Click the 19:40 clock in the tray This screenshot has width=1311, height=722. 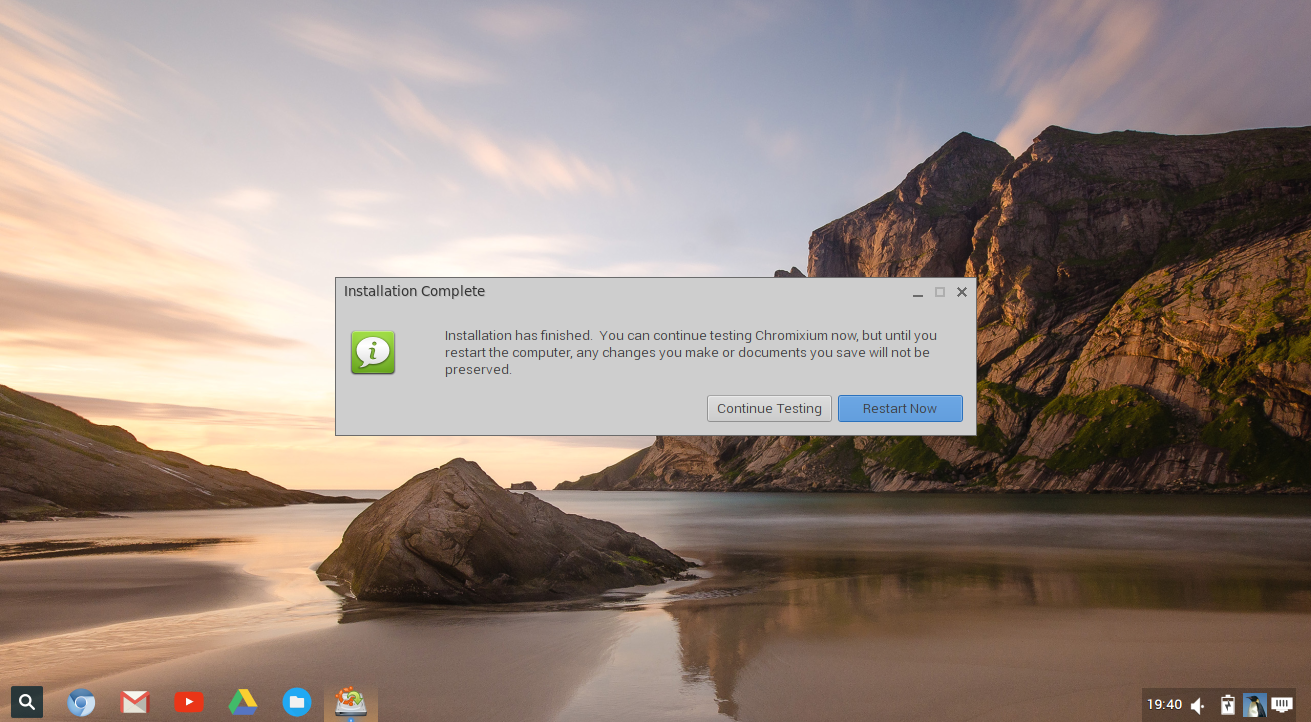(1164, 704)
